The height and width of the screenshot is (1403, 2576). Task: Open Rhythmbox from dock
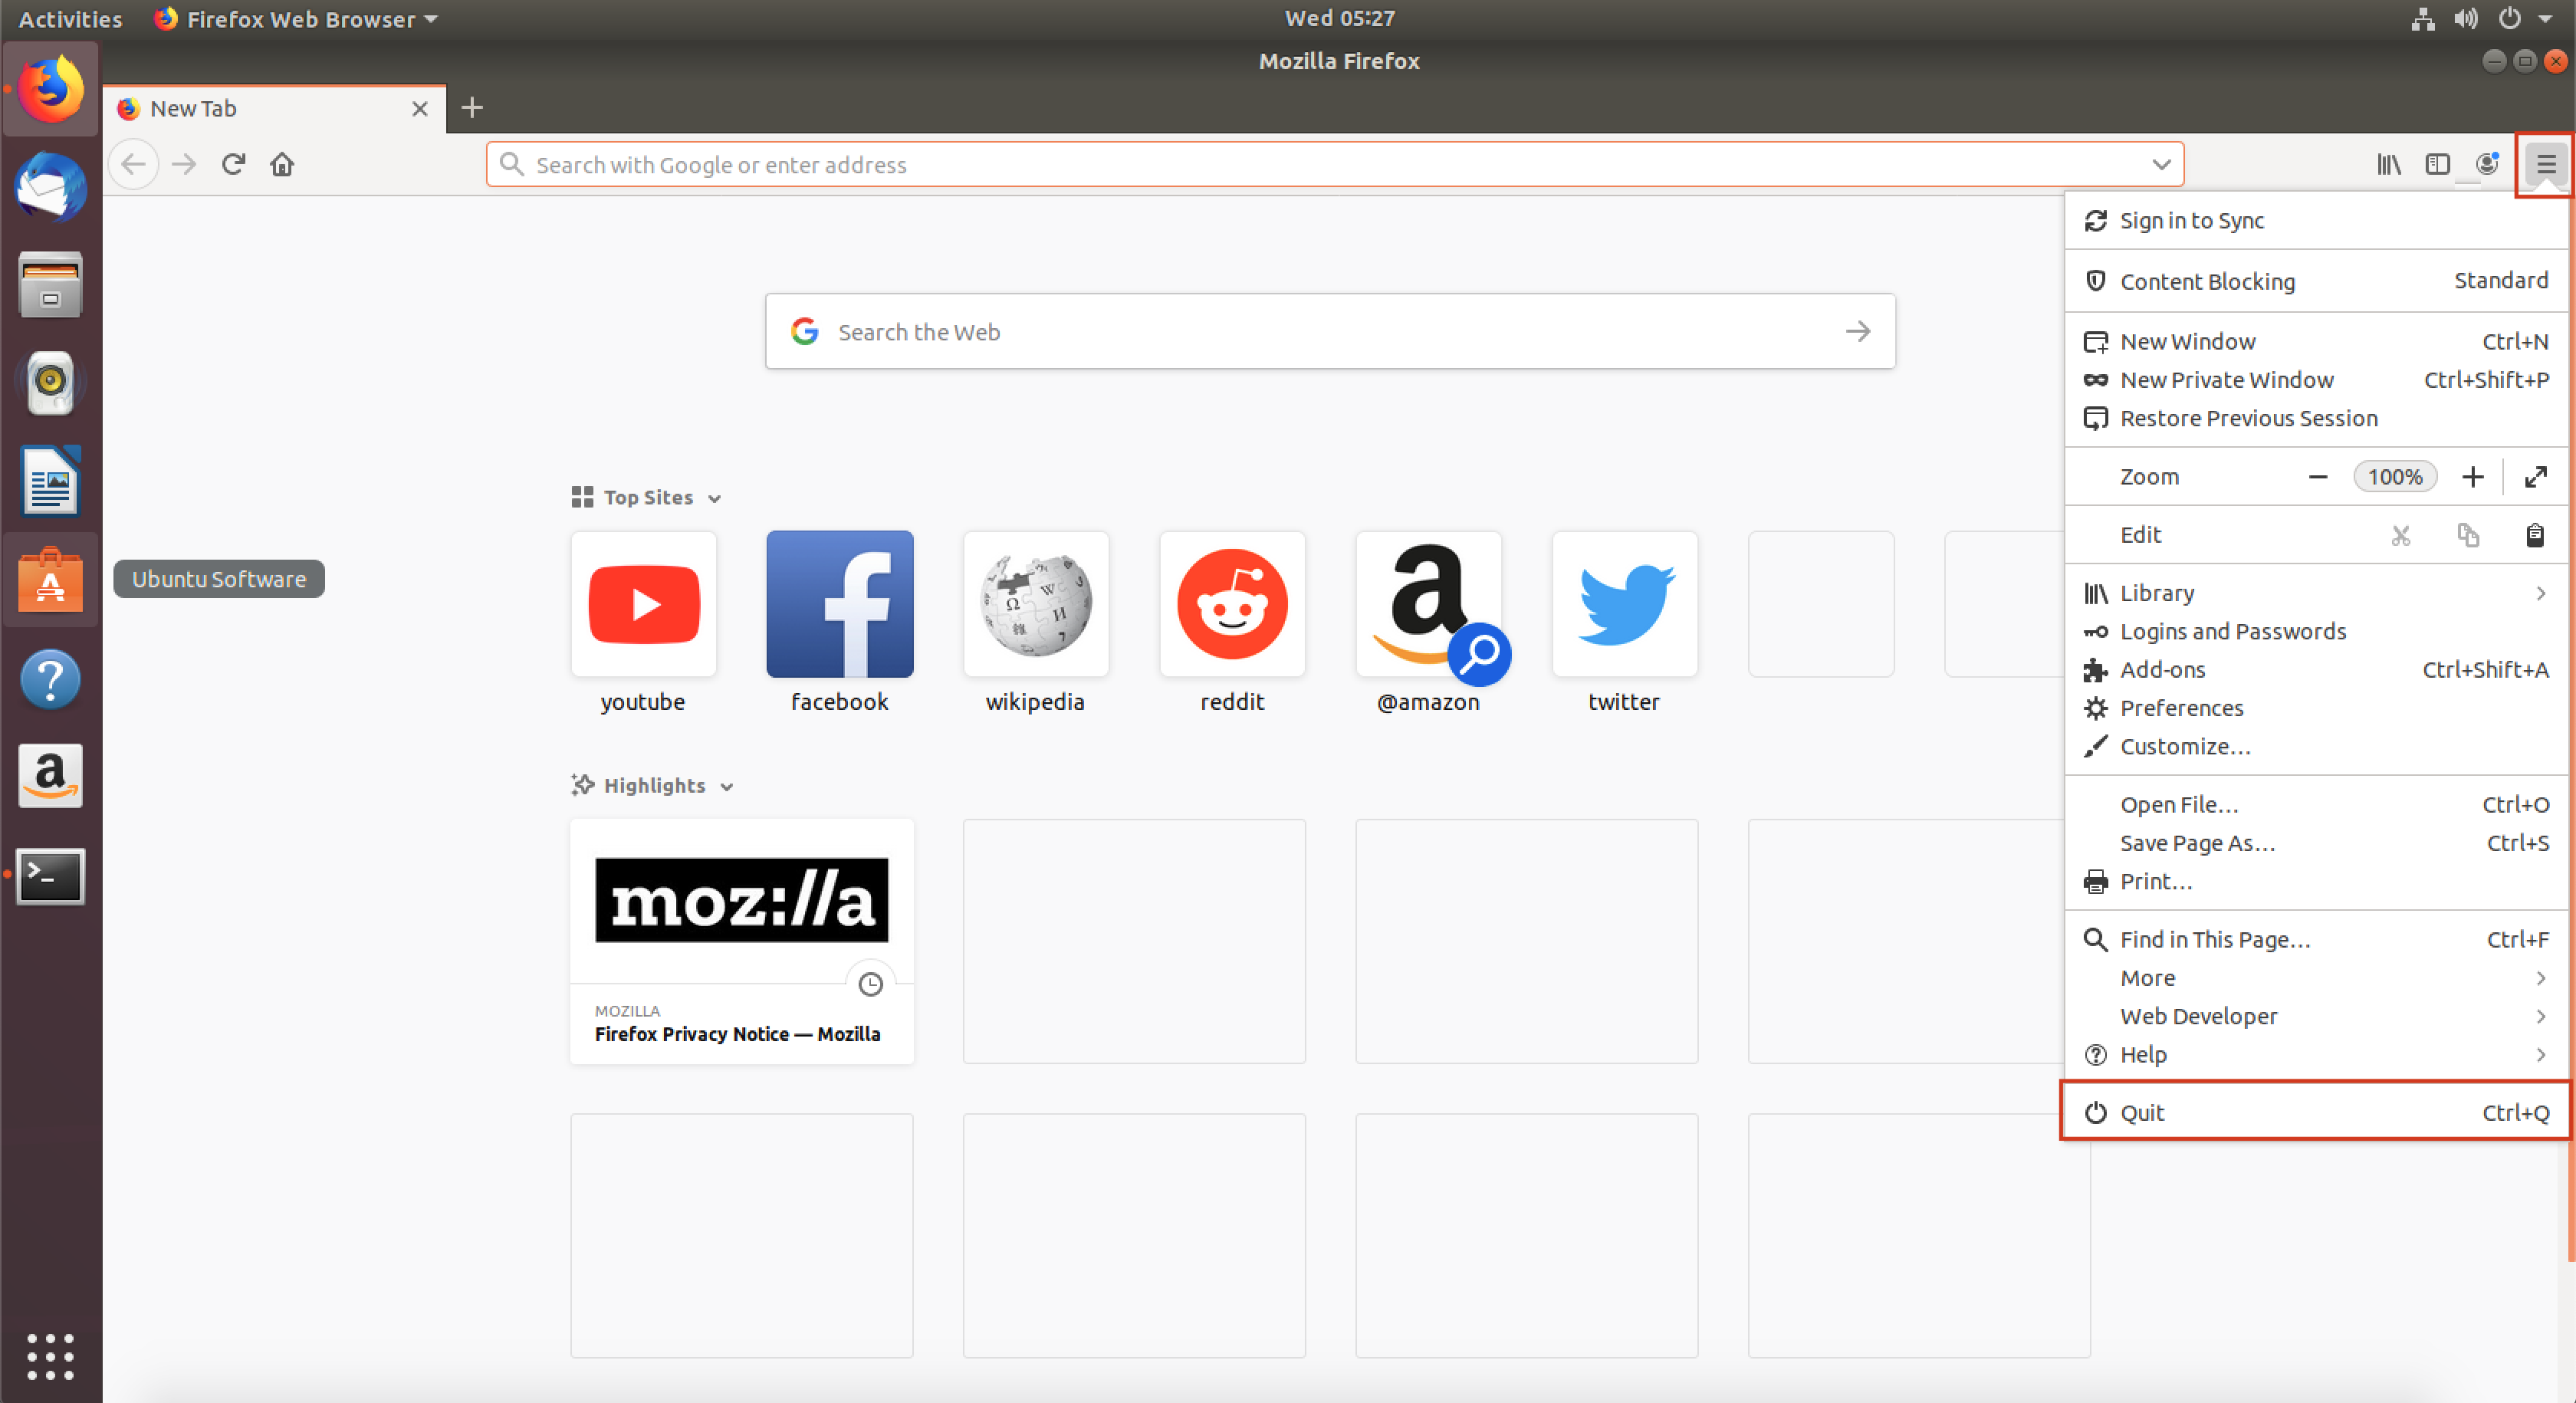50,382
